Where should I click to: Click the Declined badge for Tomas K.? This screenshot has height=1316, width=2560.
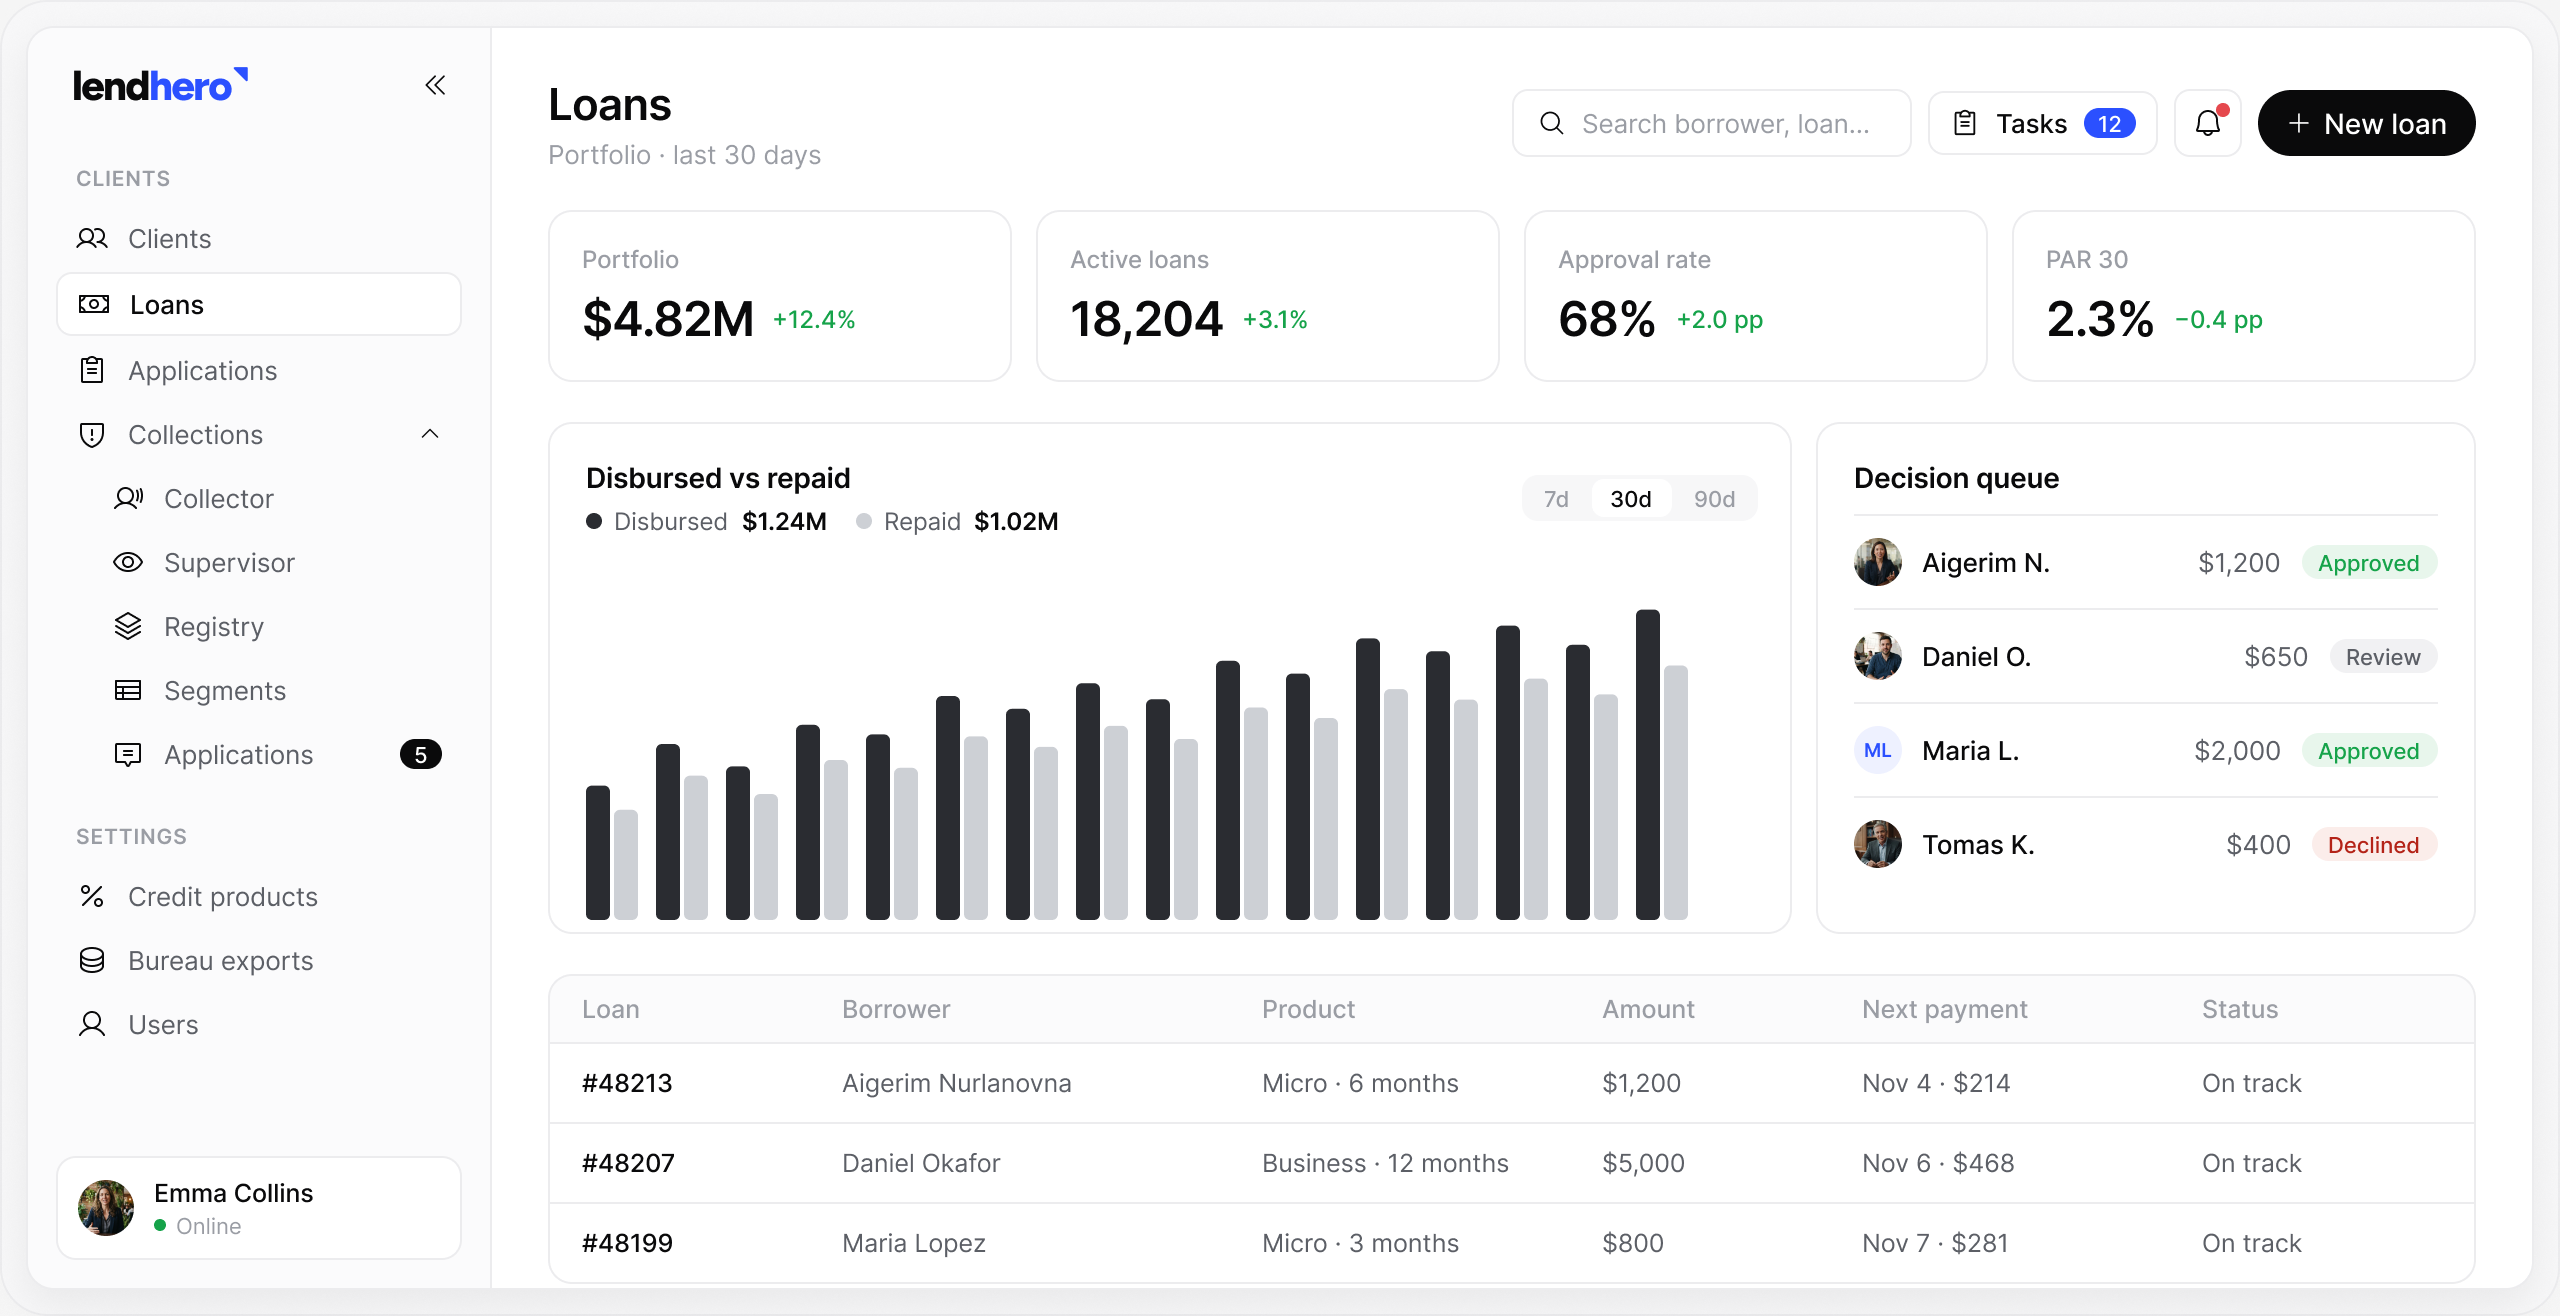2374,845
